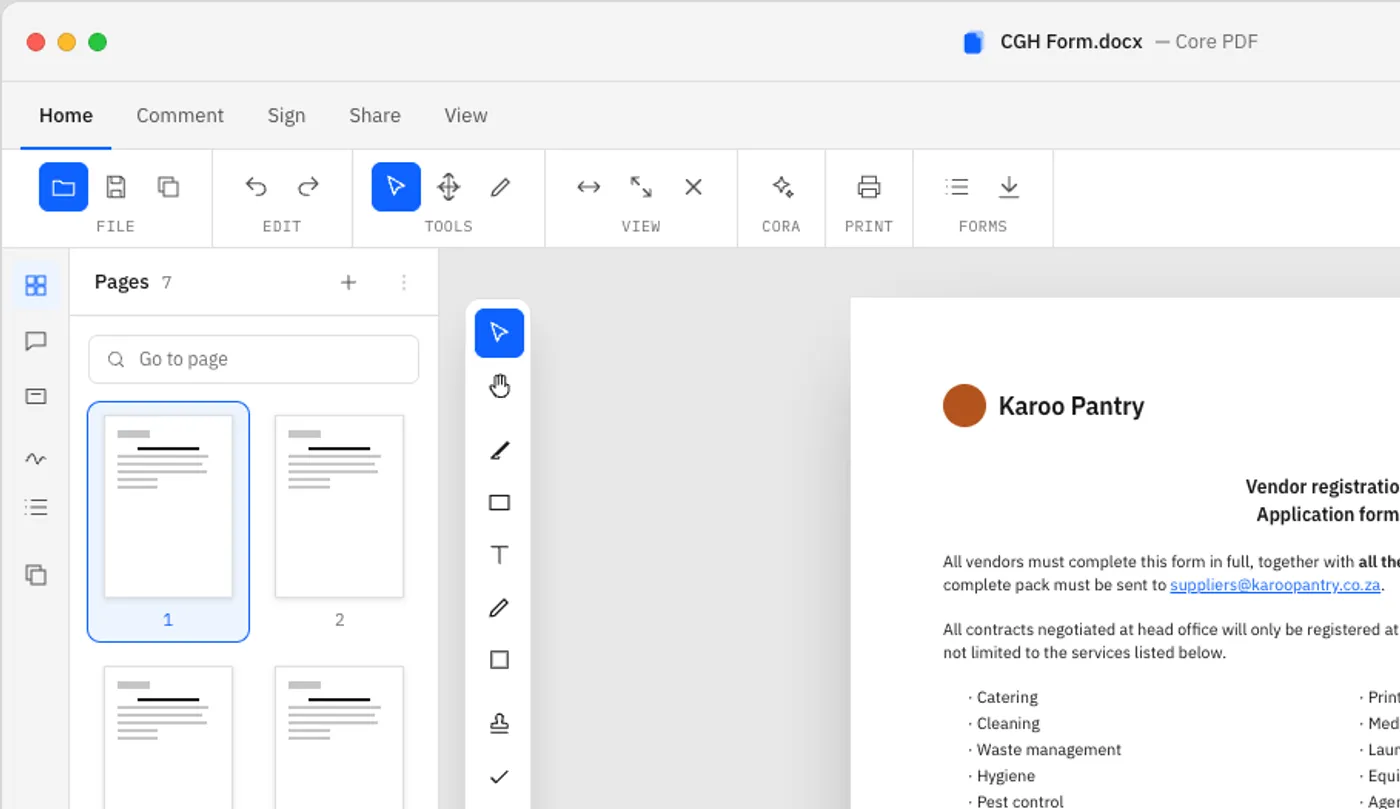This screenshot has height=809, width=1400.
Task: Select the arrow cursor in the floating palette
Action: pos(499,333)
